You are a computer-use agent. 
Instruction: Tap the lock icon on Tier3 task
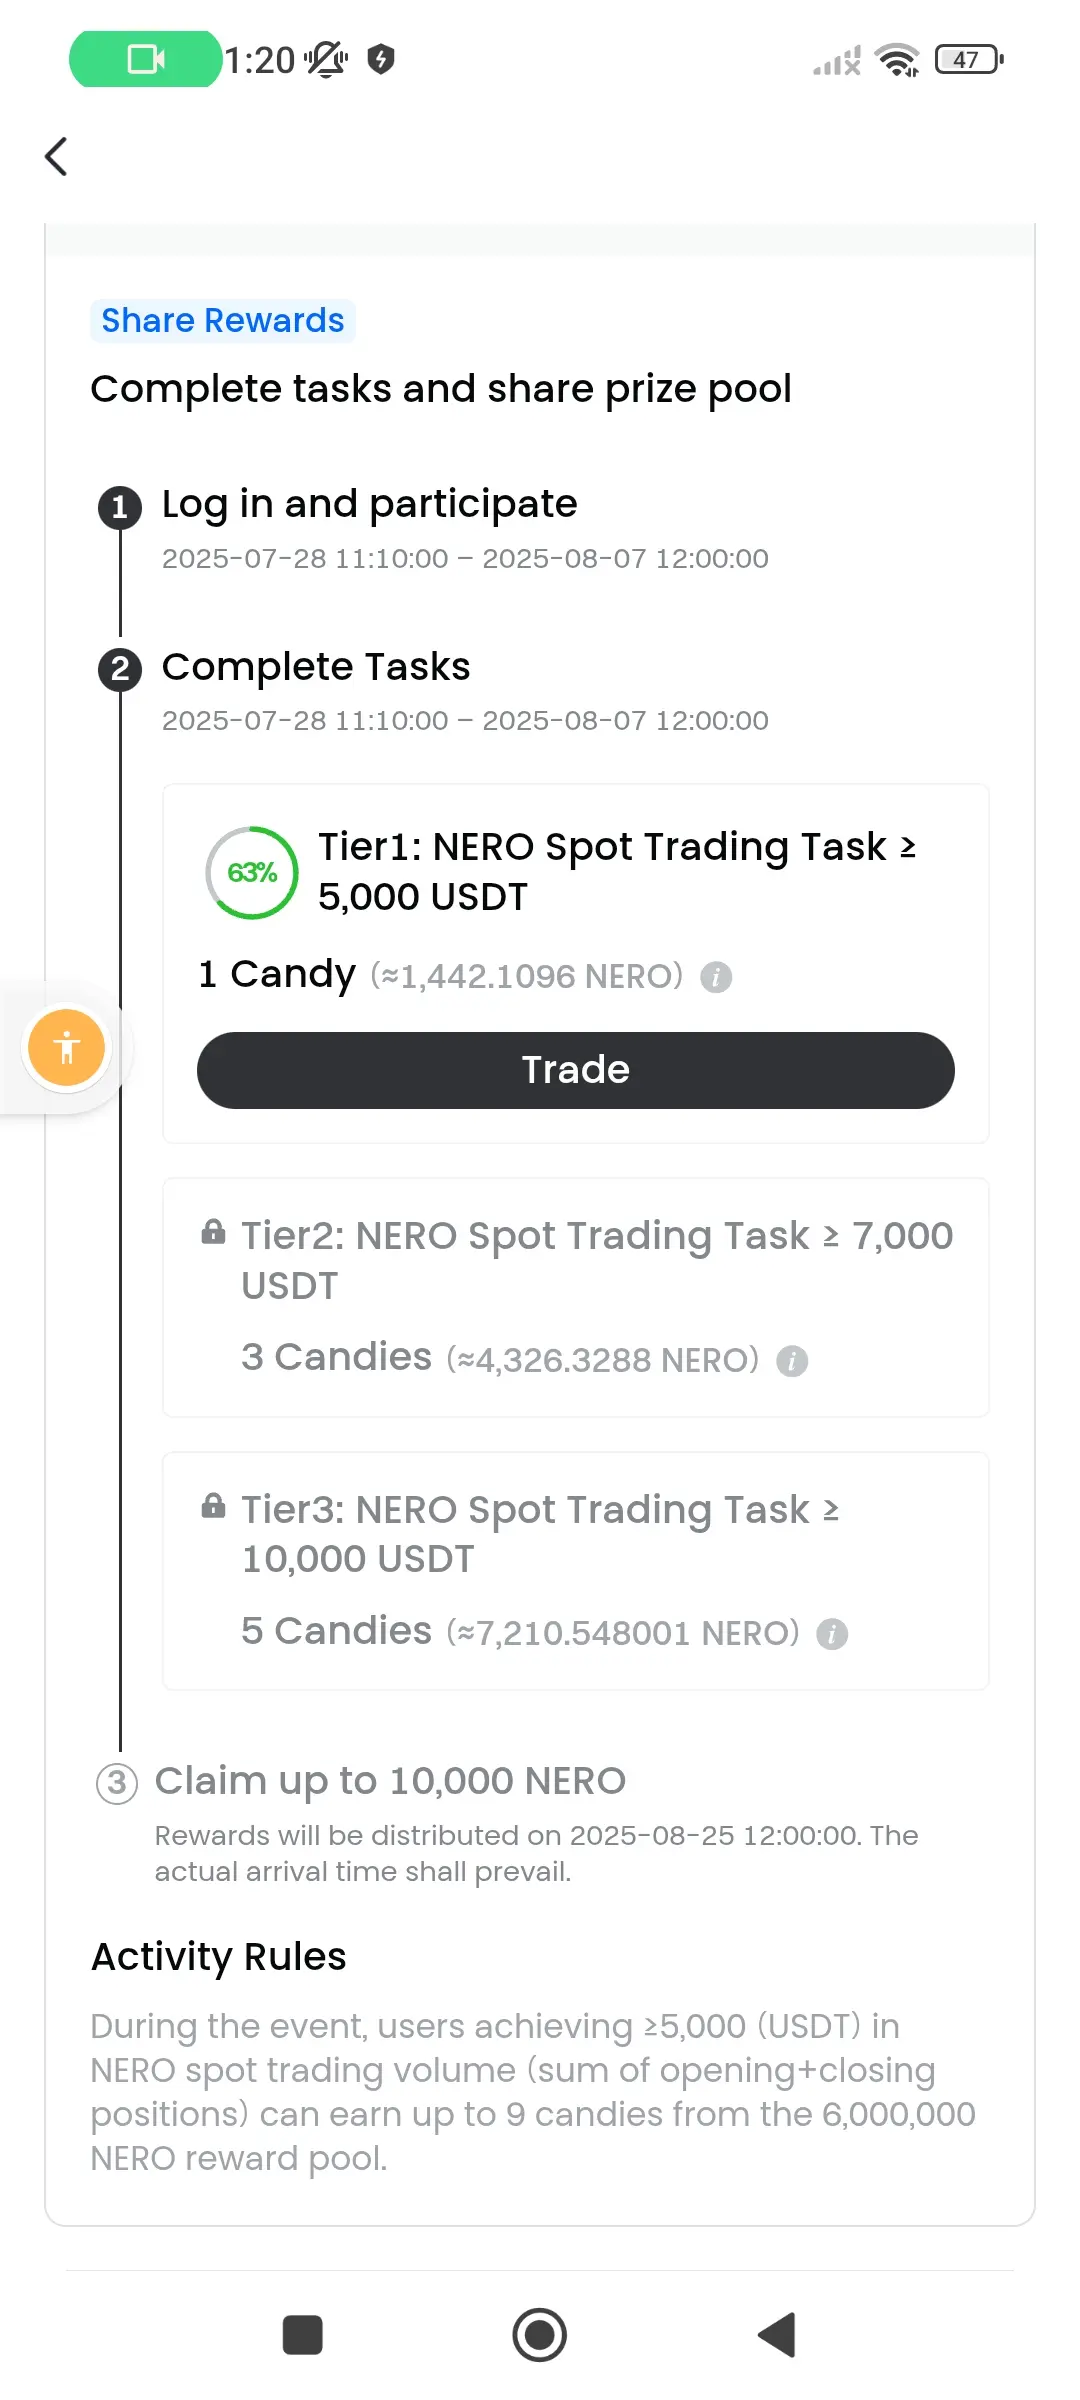tap(213, 1505)
